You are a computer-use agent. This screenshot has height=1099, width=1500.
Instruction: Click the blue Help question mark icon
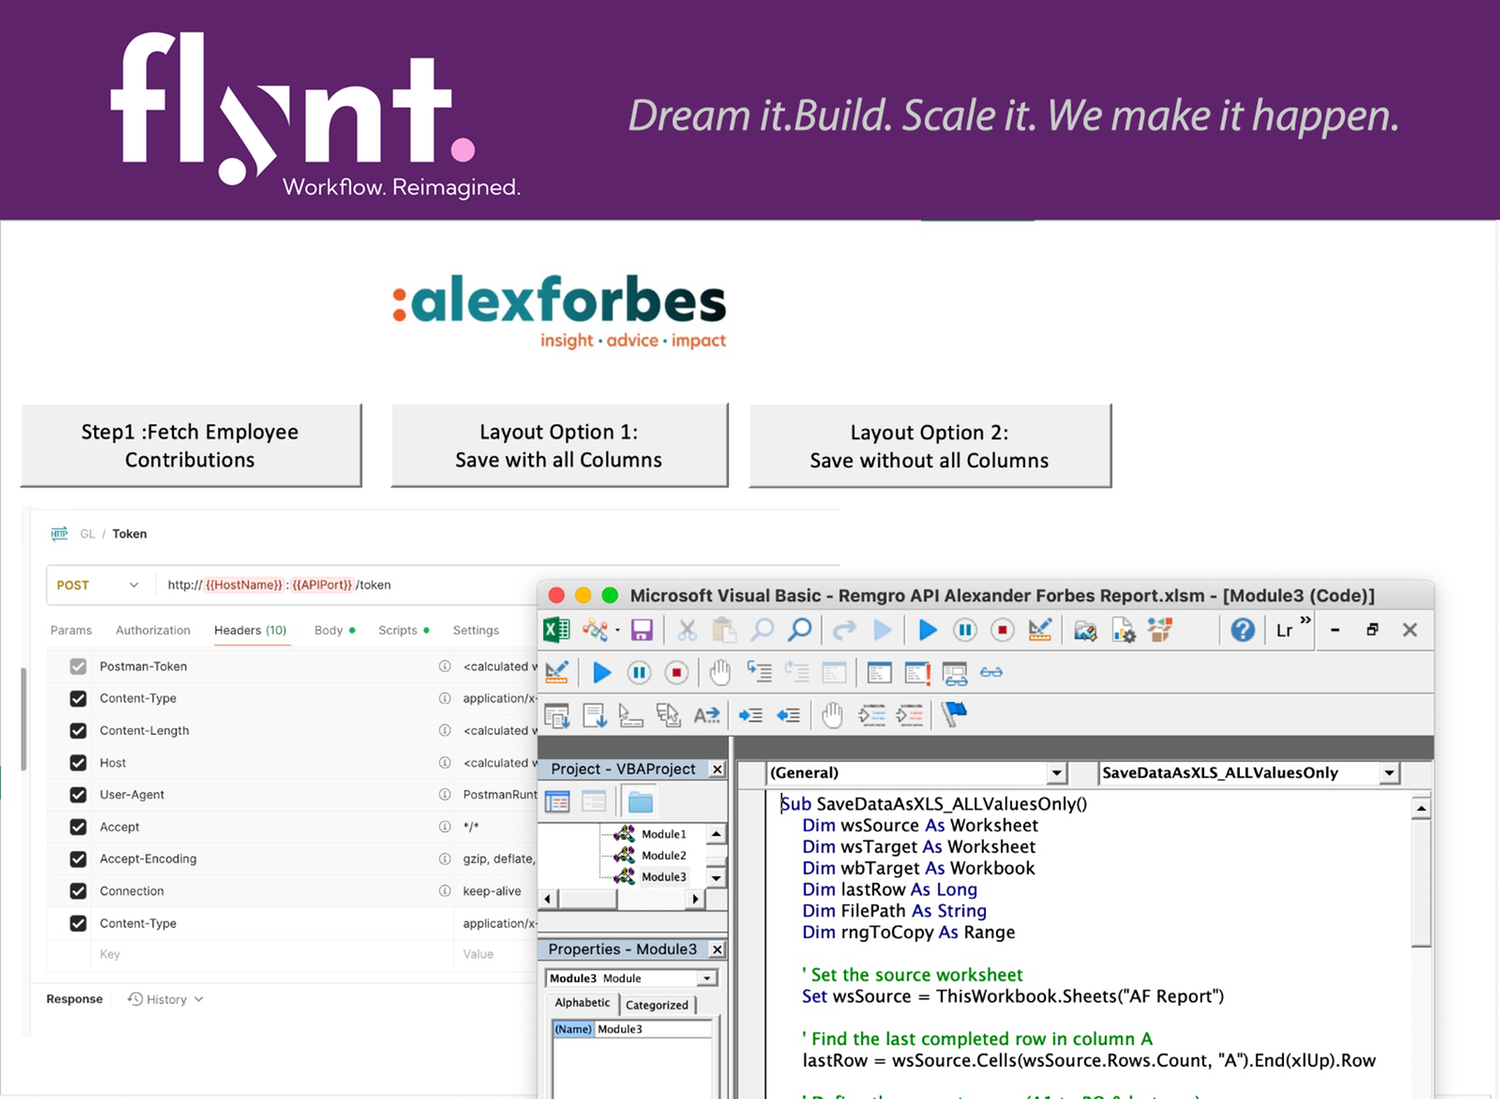1243,630
